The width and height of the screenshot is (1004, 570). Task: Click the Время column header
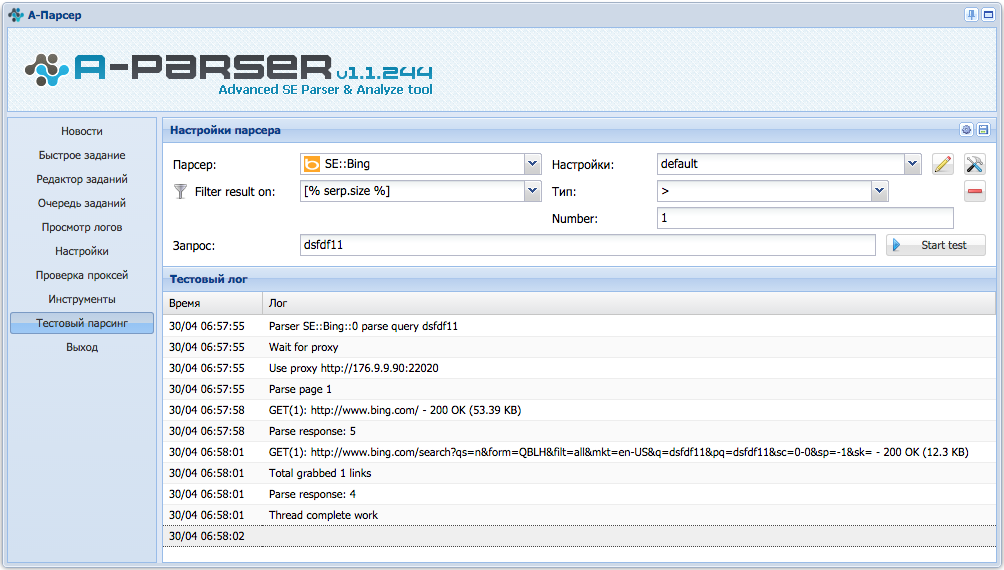tap(213, 303)
